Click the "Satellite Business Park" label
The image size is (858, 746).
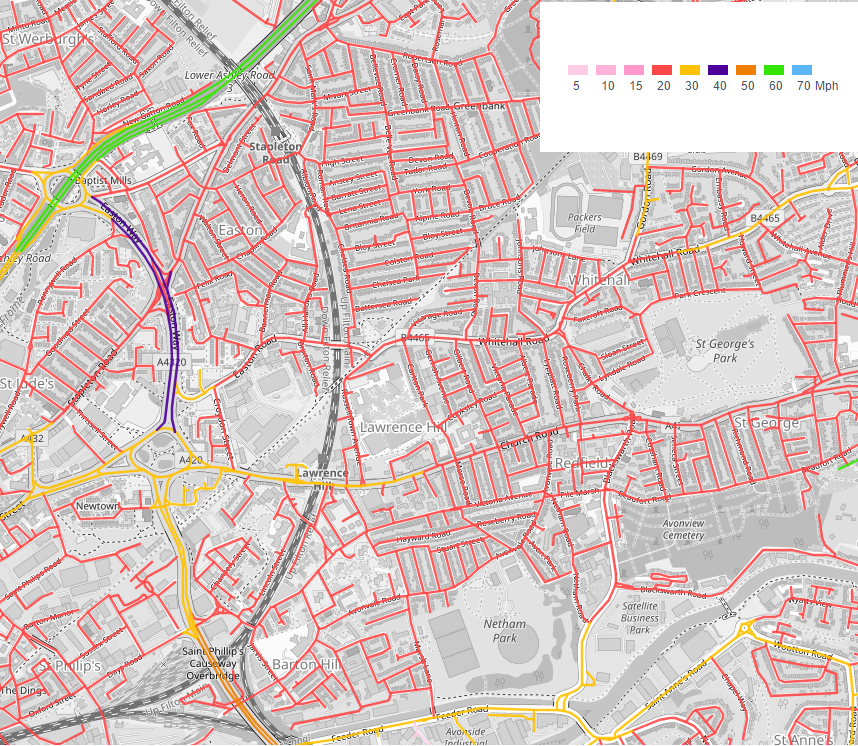pos(640,618)
